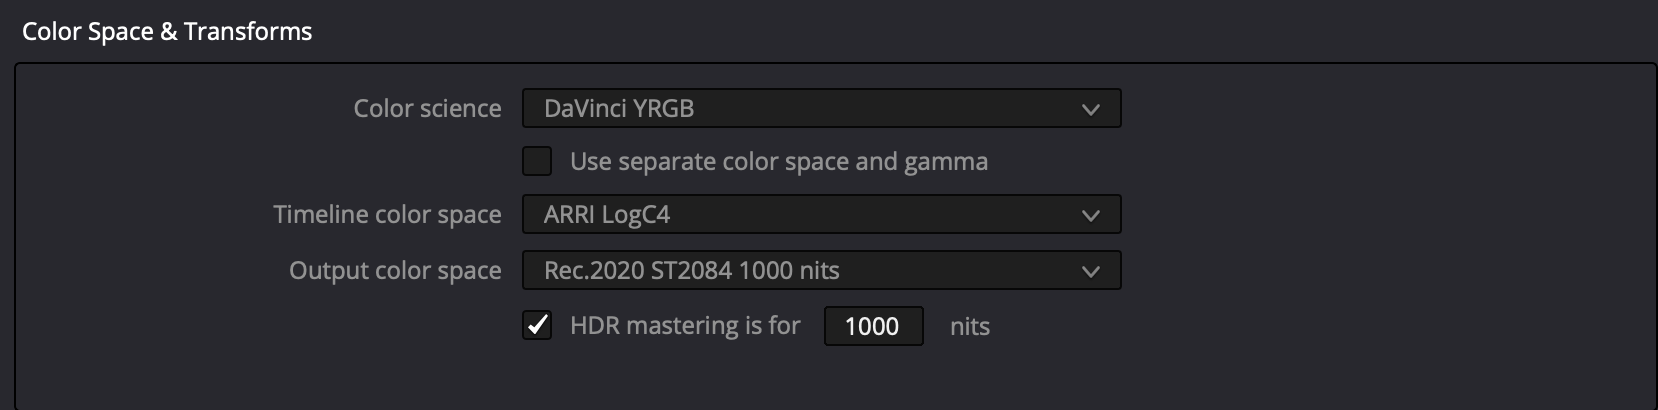Click the 'nits' unit label
Screen dimensions: 1658x410
pyautogui.click(x=969, y=327)
